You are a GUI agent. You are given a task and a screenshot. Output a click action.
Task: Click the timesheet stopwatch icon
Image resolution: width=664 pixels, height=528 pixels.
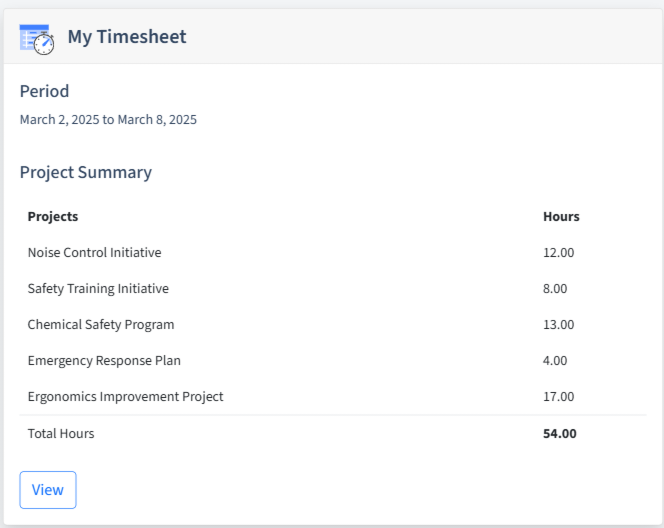coord(37,39)
